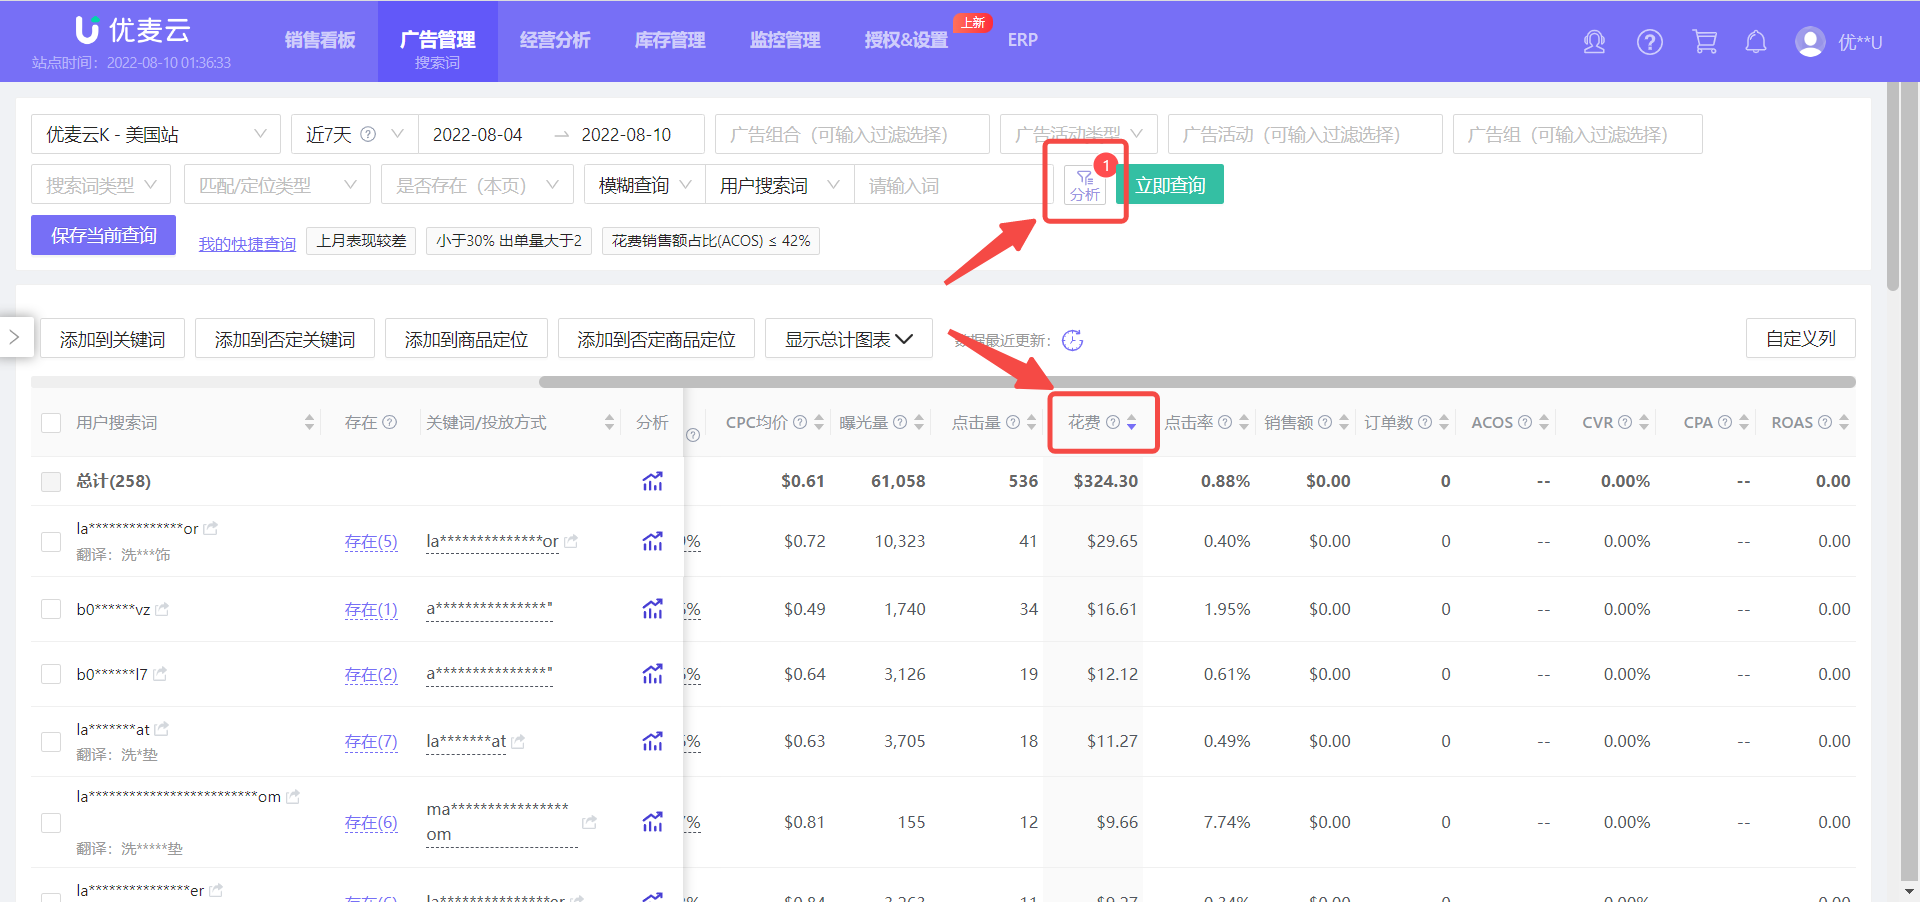Open the 监控管理 navigation item
Screen dimensions: 1920x902
[784, 40]
